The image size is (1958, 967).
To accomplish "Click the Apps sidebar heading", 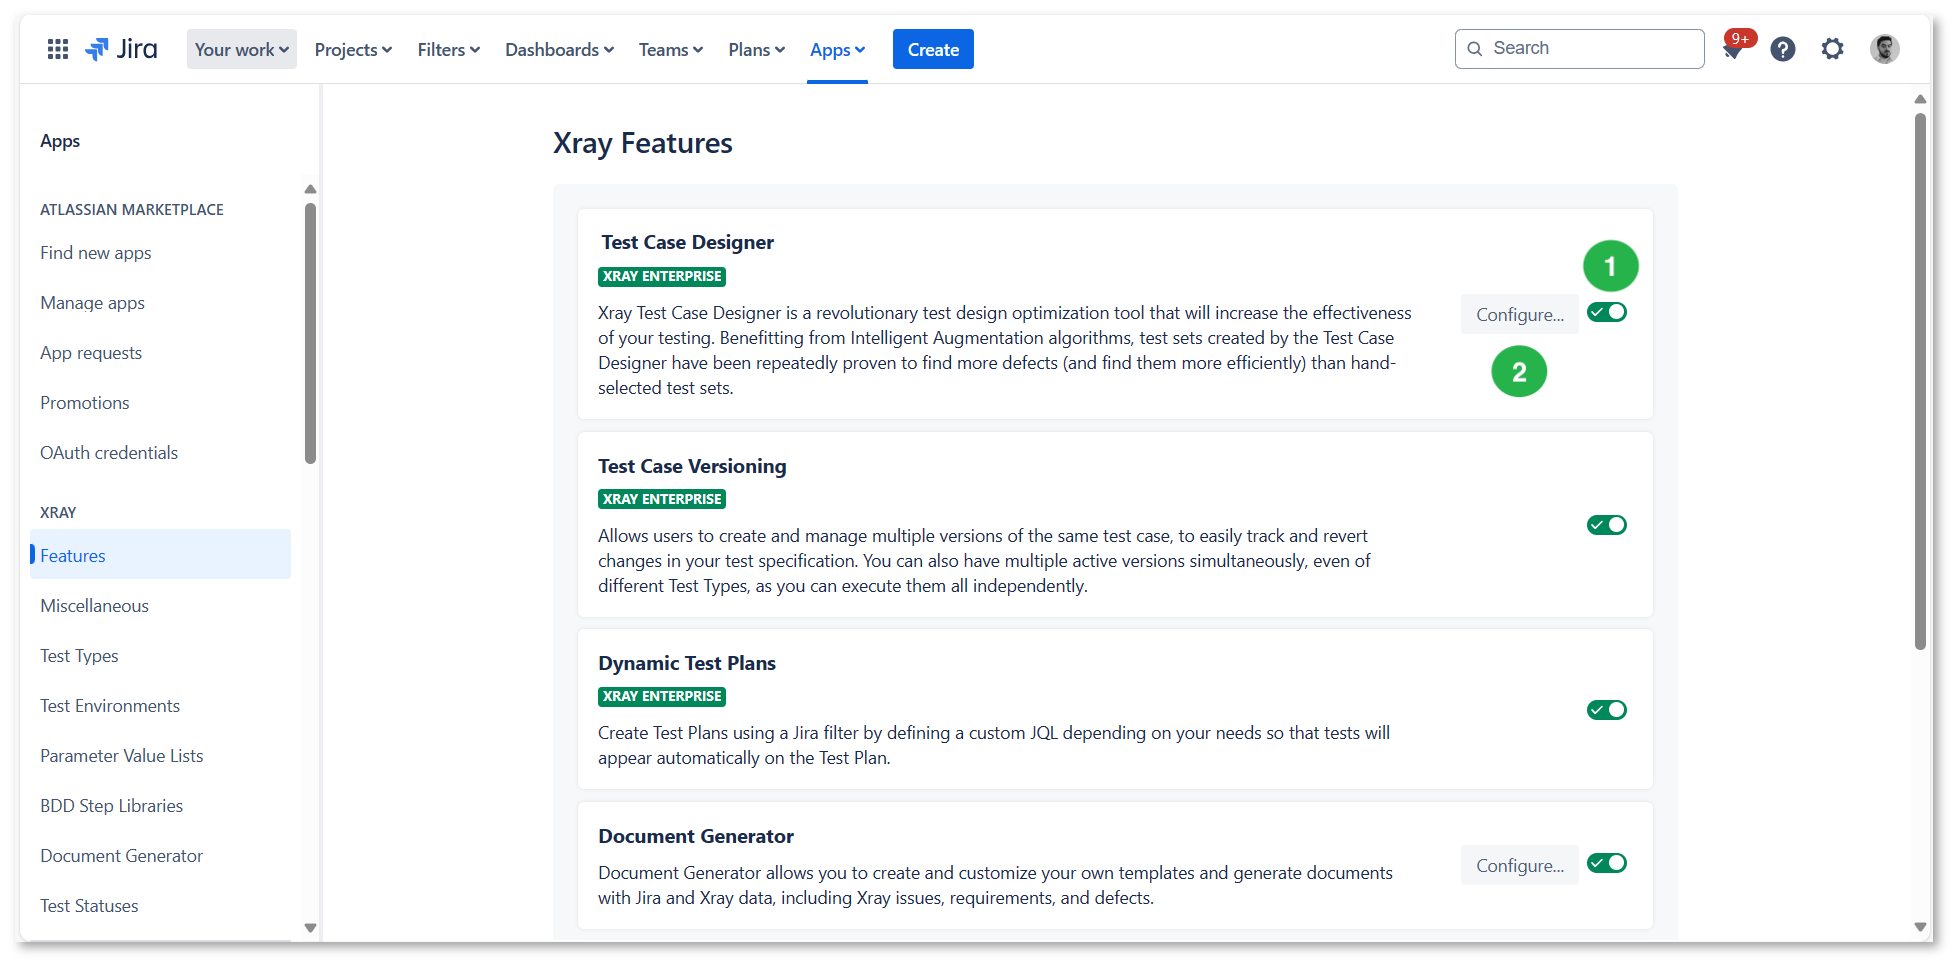I will (60, 141).
